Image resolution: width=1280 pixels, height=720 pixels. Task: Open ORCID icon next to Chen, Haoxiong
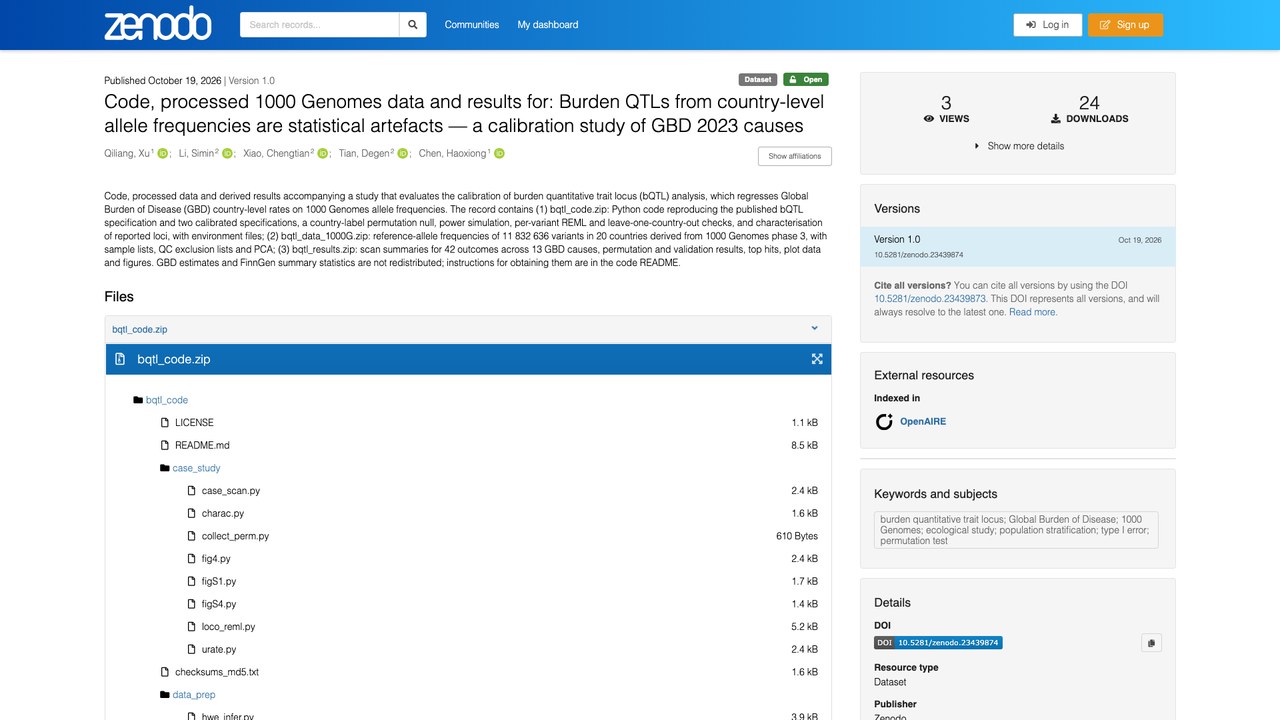coord(499,153)
